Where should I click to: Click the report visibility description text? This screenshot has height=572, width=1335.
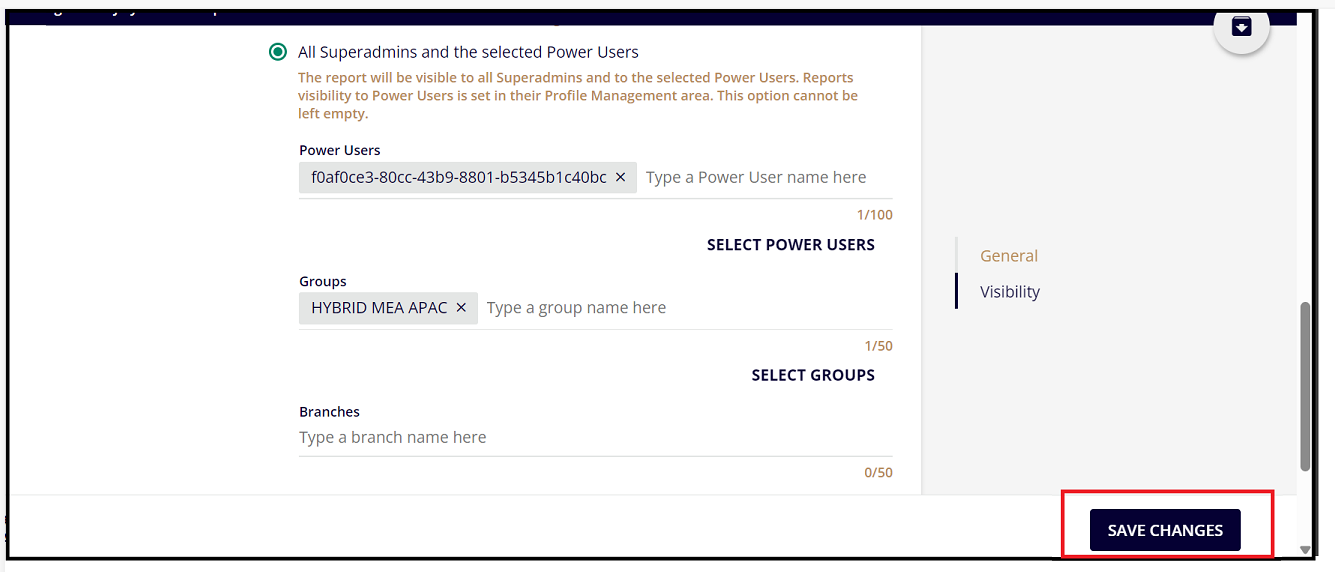[578, 96]
